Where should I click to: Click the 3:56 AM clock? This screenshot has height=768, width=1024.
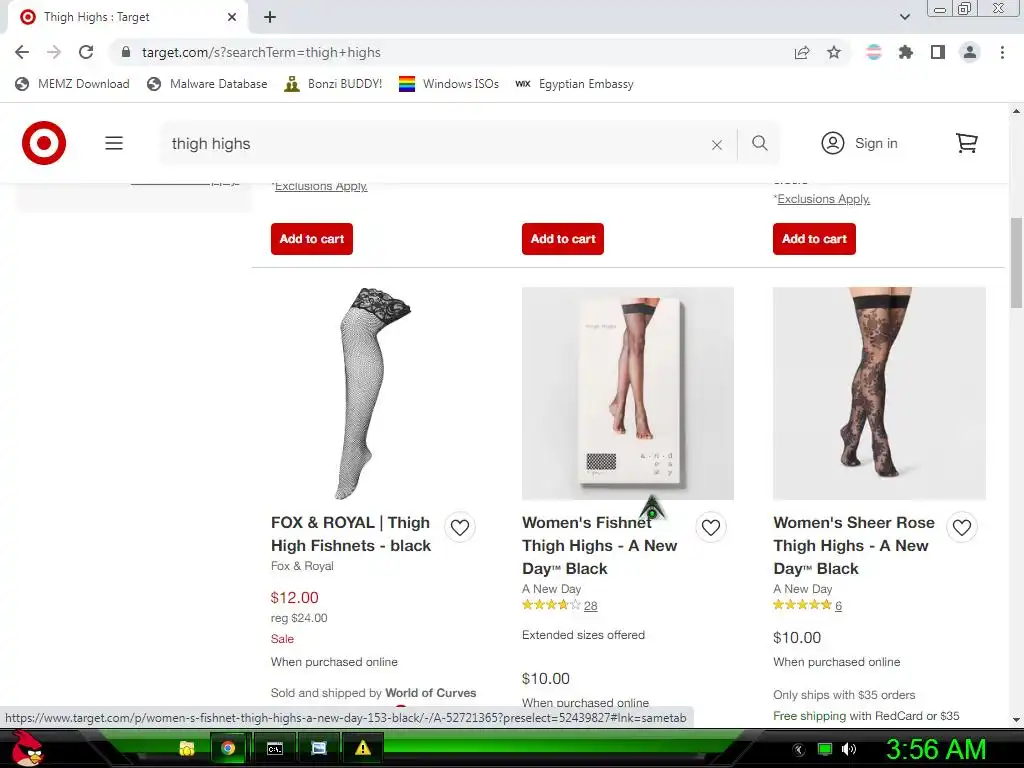(936, 749)
